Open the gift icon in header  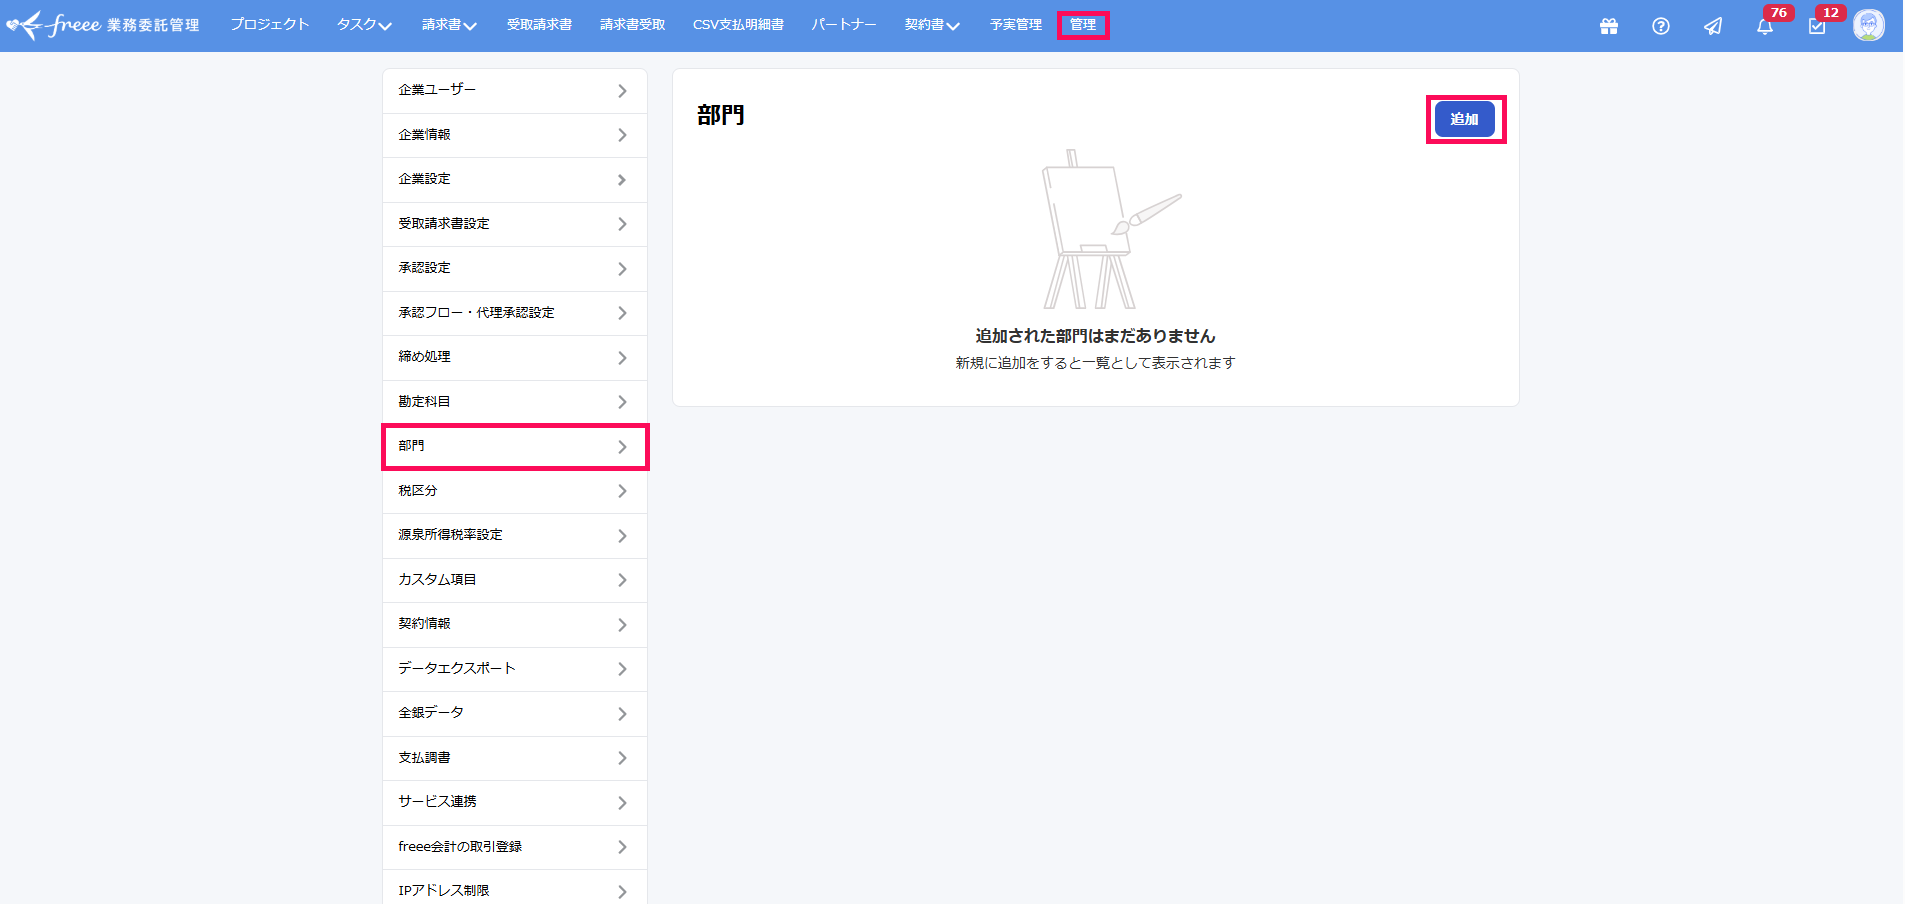(1608, 26)
